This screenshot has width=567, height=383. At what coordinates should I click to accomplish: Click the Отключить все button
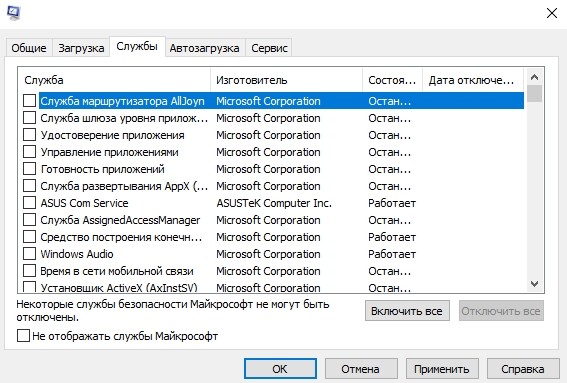pyautogui.click(x=501, y=311)
